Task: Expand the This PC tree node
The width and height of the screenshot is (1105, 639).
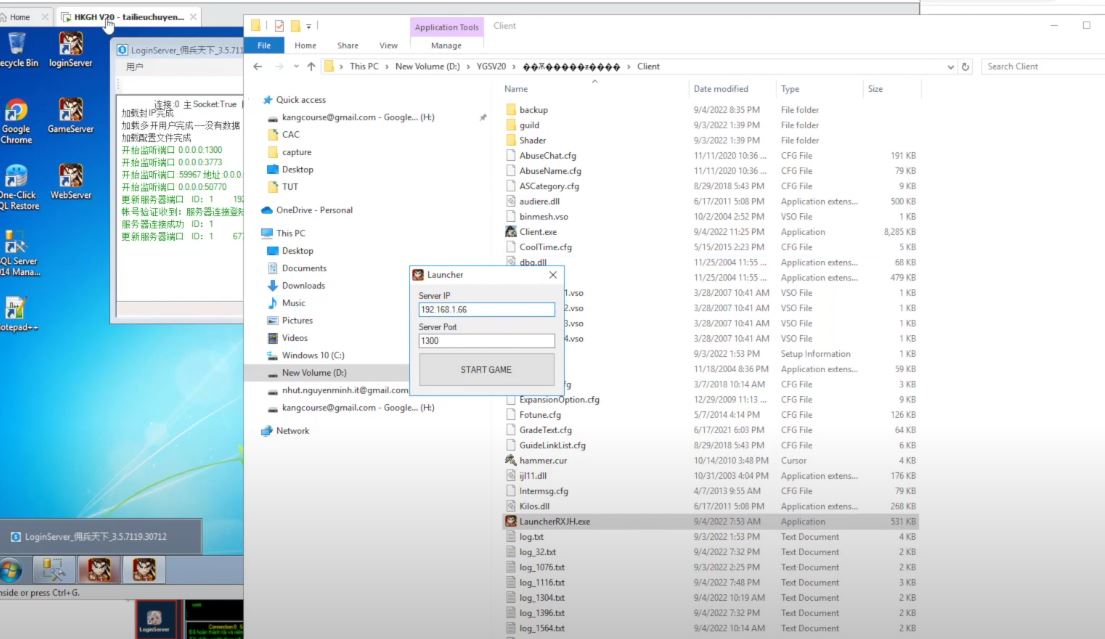Action: pyautogui.click(x=257, y=233)
